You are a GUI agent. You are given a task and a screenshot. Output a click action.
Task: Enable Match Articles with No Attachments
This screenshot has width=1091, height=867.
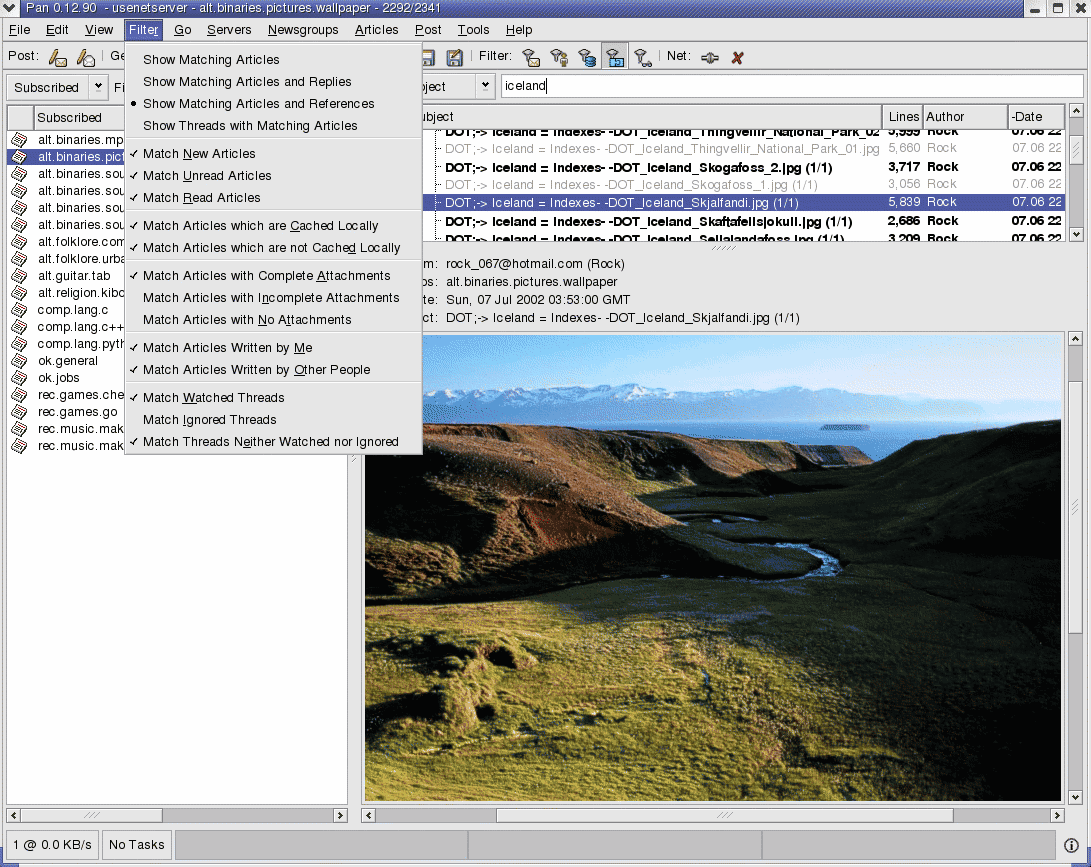273,321
